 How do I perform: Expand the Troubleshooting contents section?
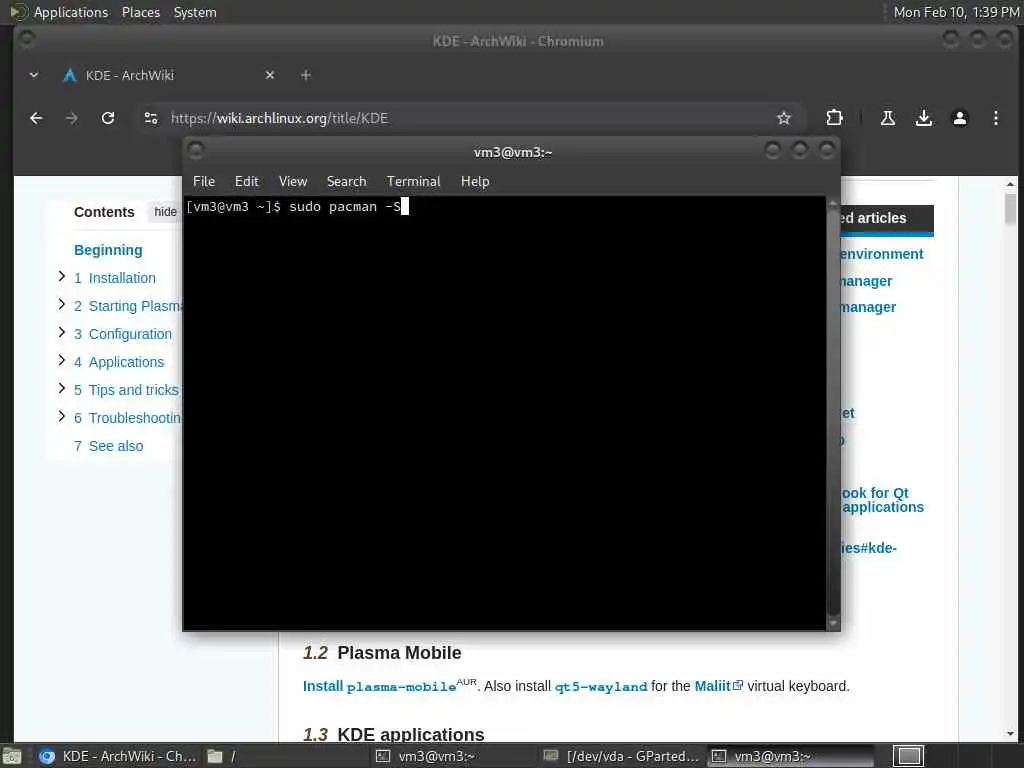point(61,417)
